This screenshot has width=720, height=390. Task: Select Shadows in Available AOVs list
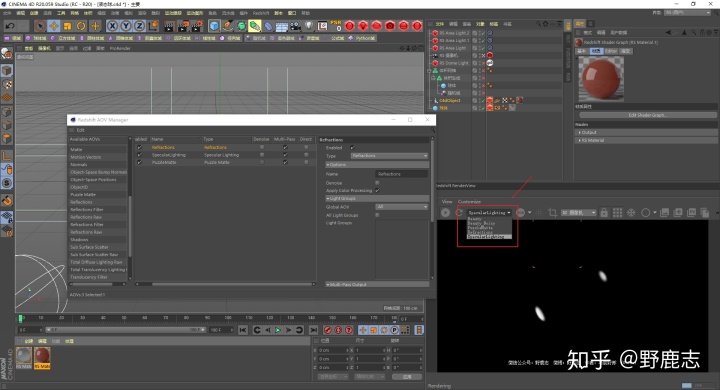(x=79, y=240)
